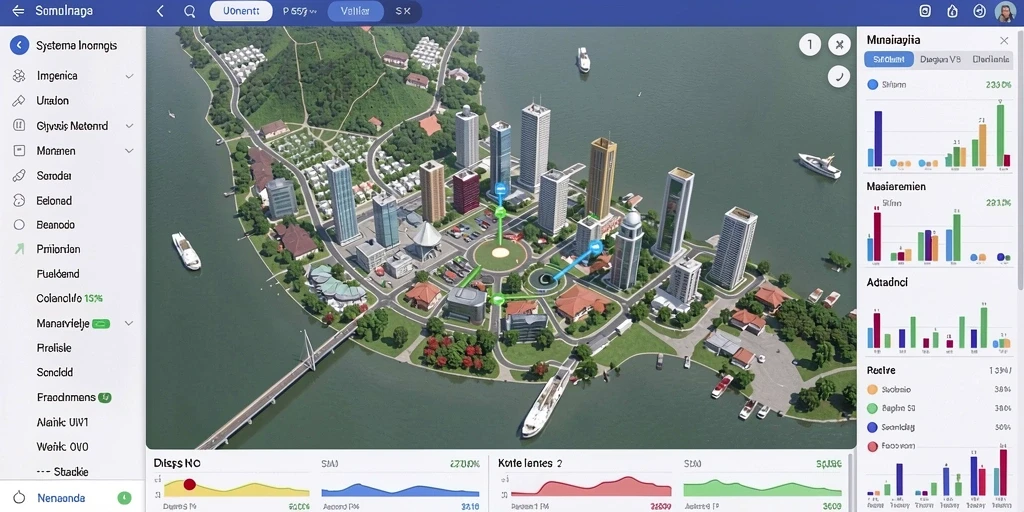This screenshot has width=1024, height=512.
Task: Toggle the Beanodo radio circle
Action: click(19, 225)
